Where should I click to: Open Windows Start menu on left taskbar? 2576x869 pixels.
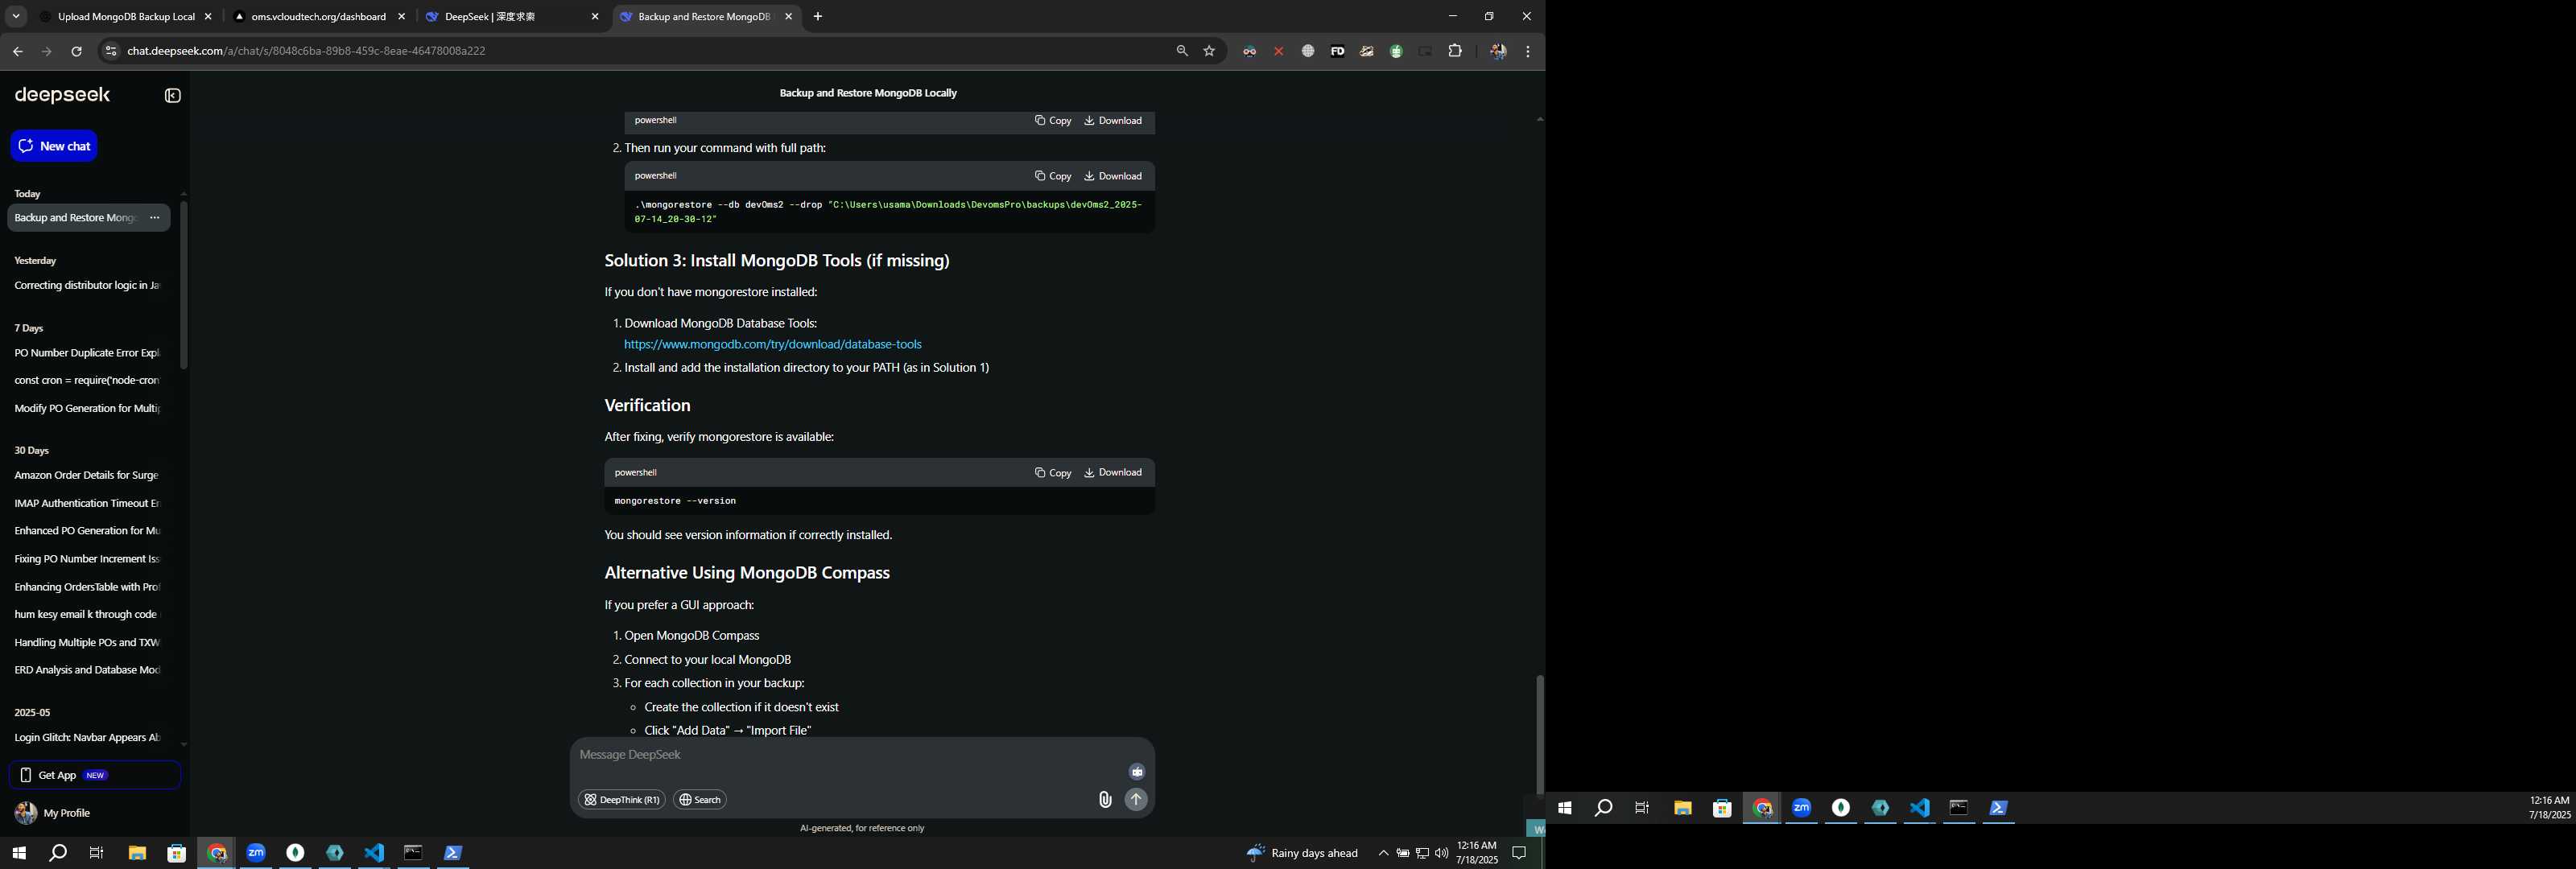(x=18, y=853)
